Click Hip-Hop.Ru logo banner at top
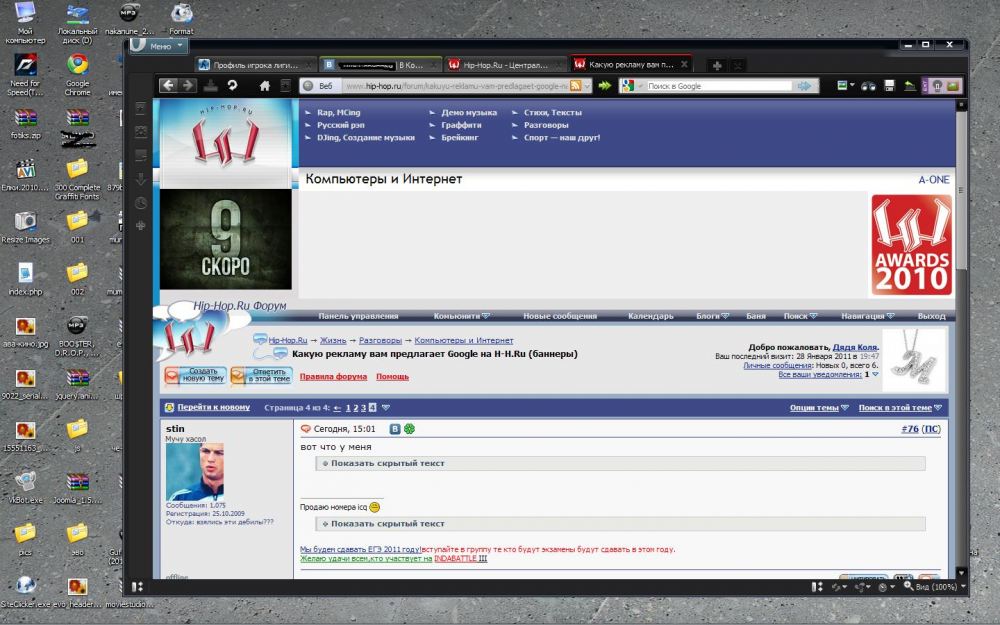This screenshot has width=1000, height=625. (225, 142)
